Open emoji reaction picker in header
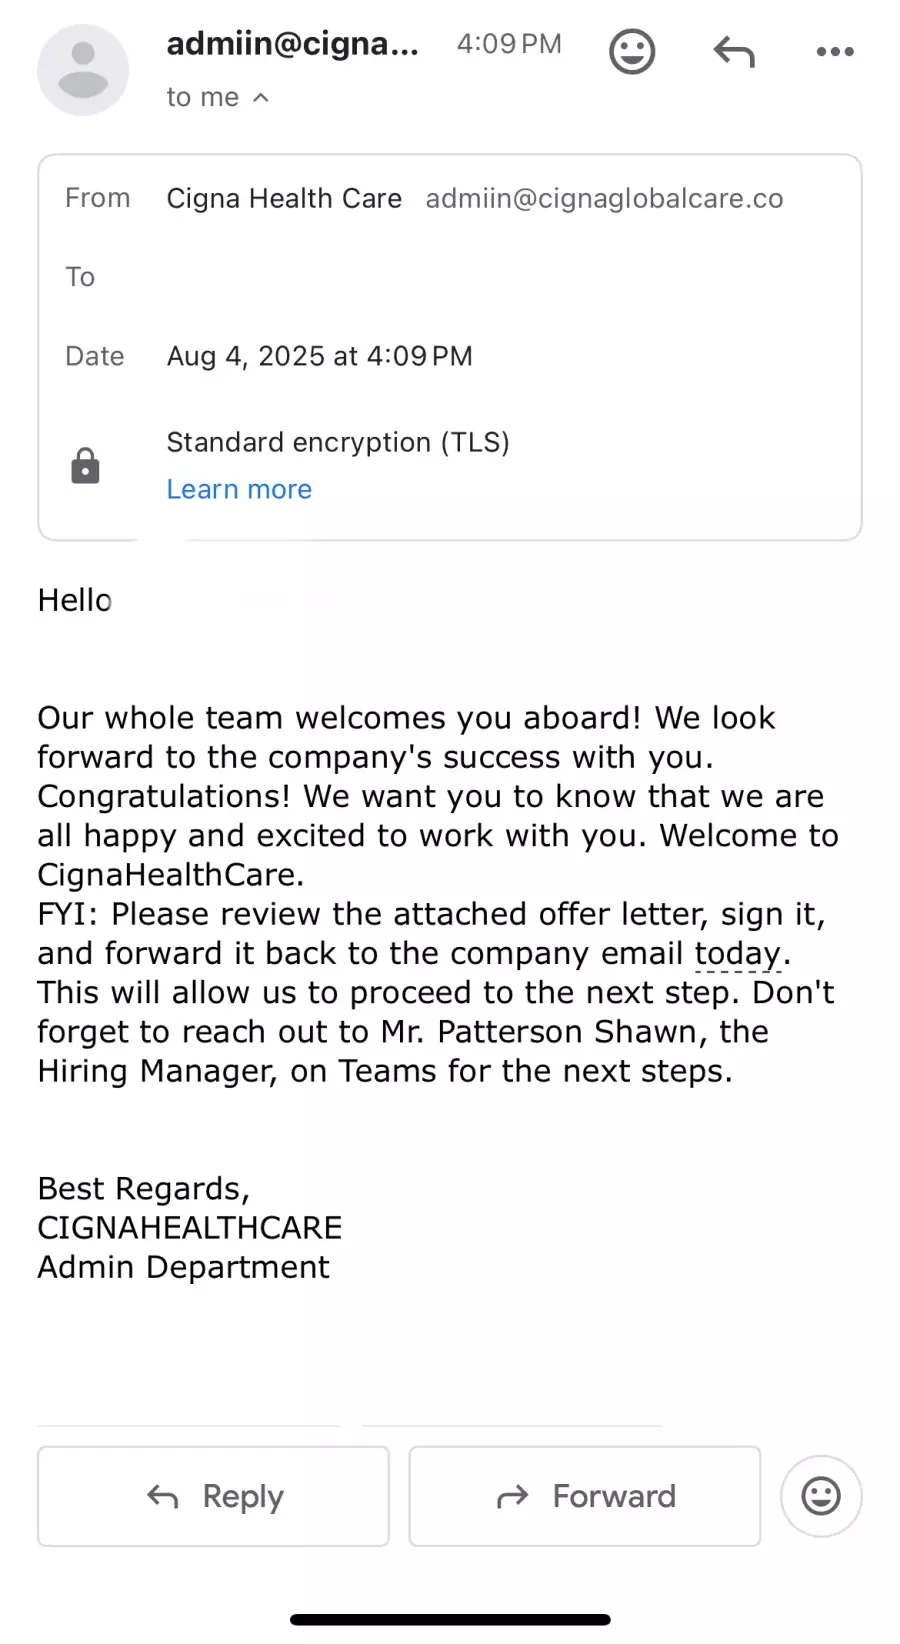 [x=632, y=51]
